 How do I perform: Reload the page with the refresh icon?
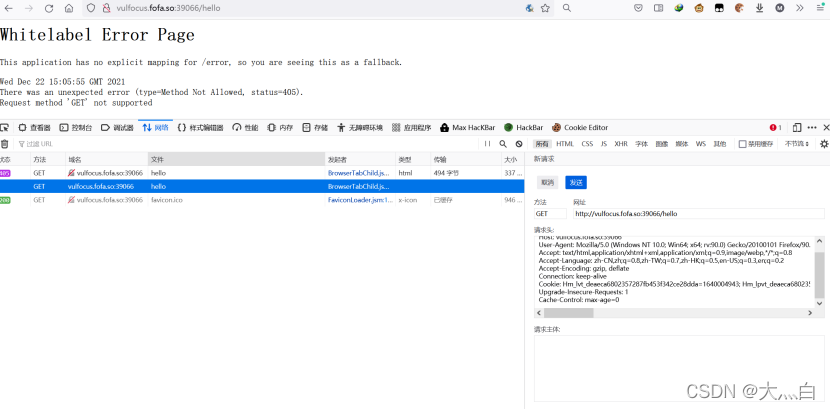pyautogui.click(x=49, y=8)
